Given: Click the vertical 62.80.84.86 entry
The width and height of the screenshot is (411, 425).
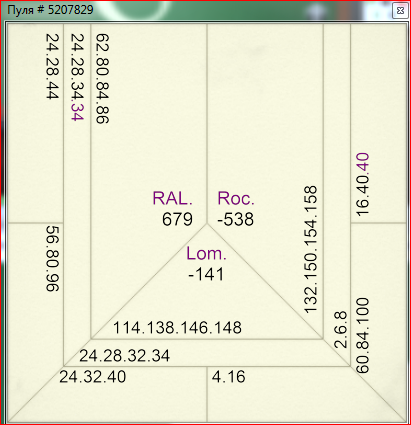Looking at the screenshot, I should 103,79.
